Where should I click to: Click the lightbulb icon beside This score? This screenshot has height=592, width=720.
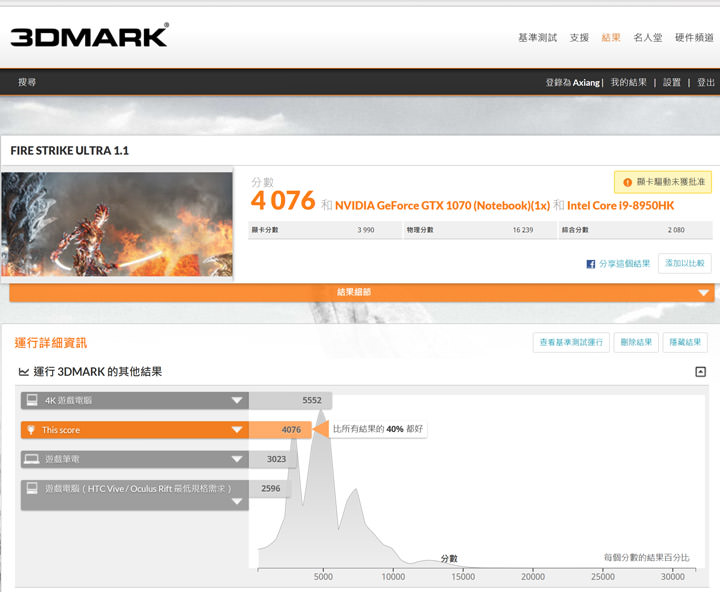click(x=31, y=430)
